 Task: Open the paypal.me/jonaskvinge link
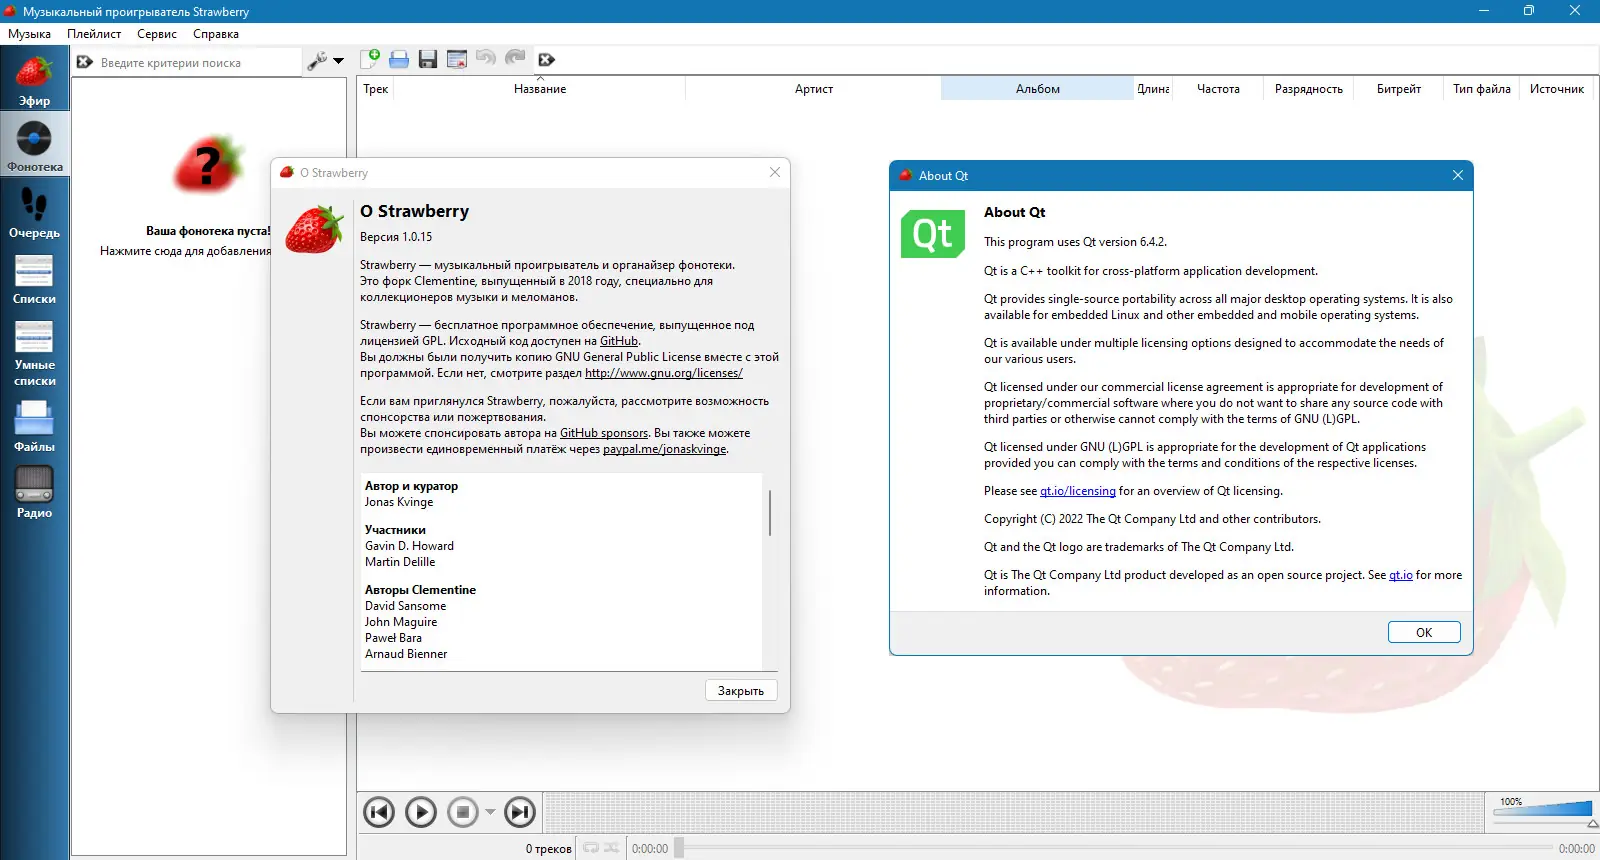665,449
